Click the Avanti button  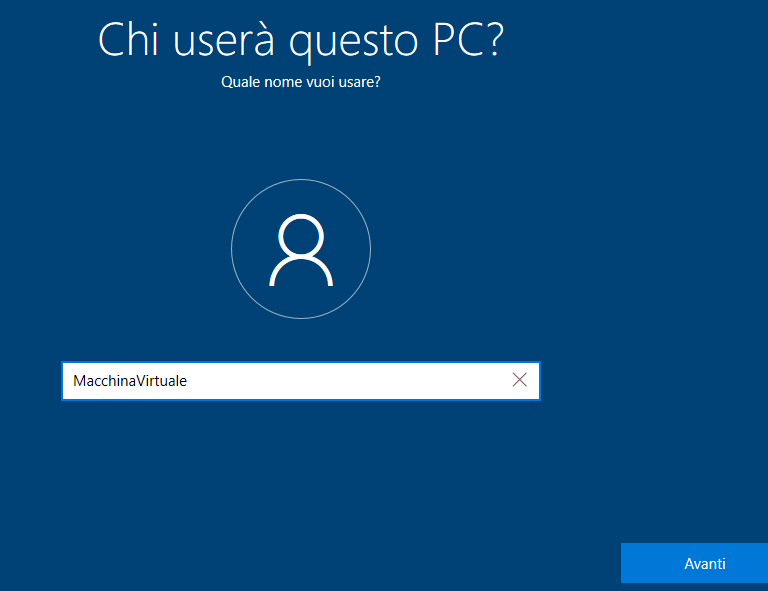[694, 563]
